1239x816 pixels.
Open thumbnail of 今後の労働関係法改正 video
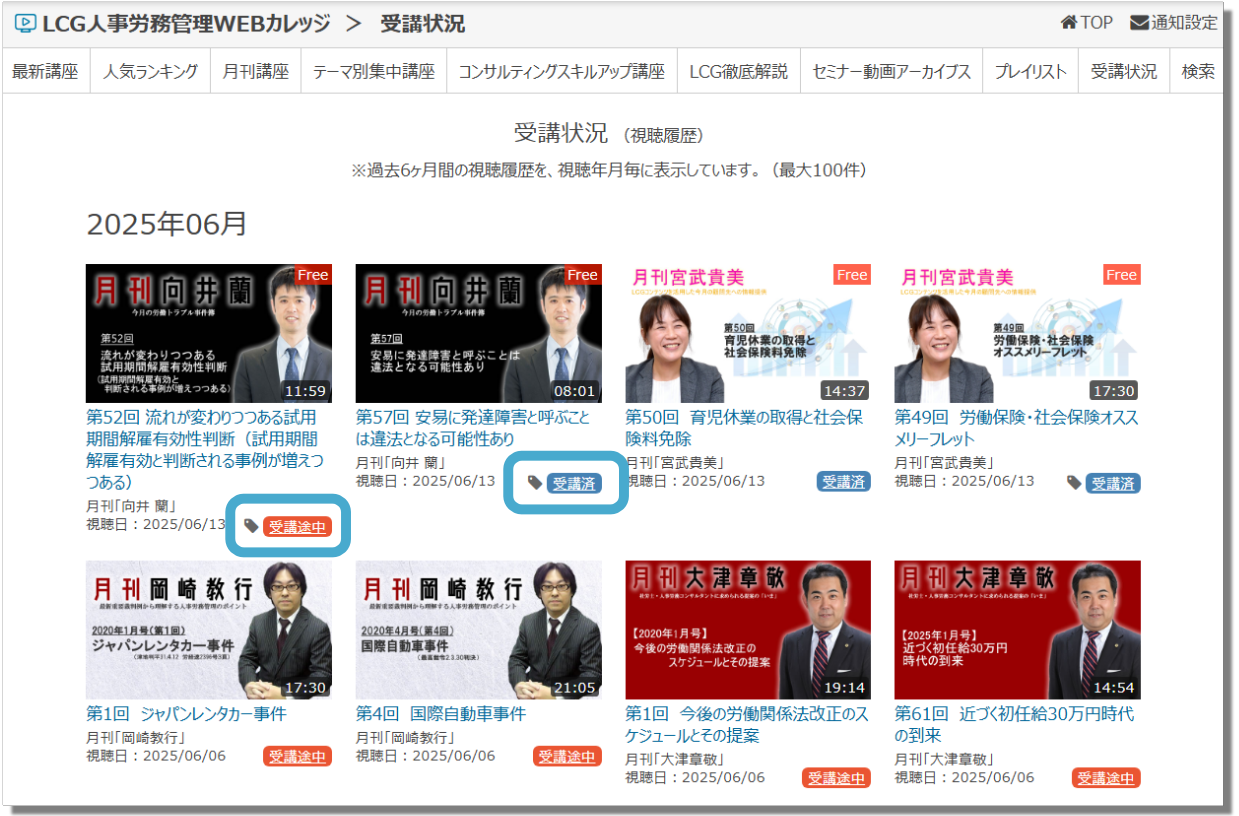(x=748, y=630)
